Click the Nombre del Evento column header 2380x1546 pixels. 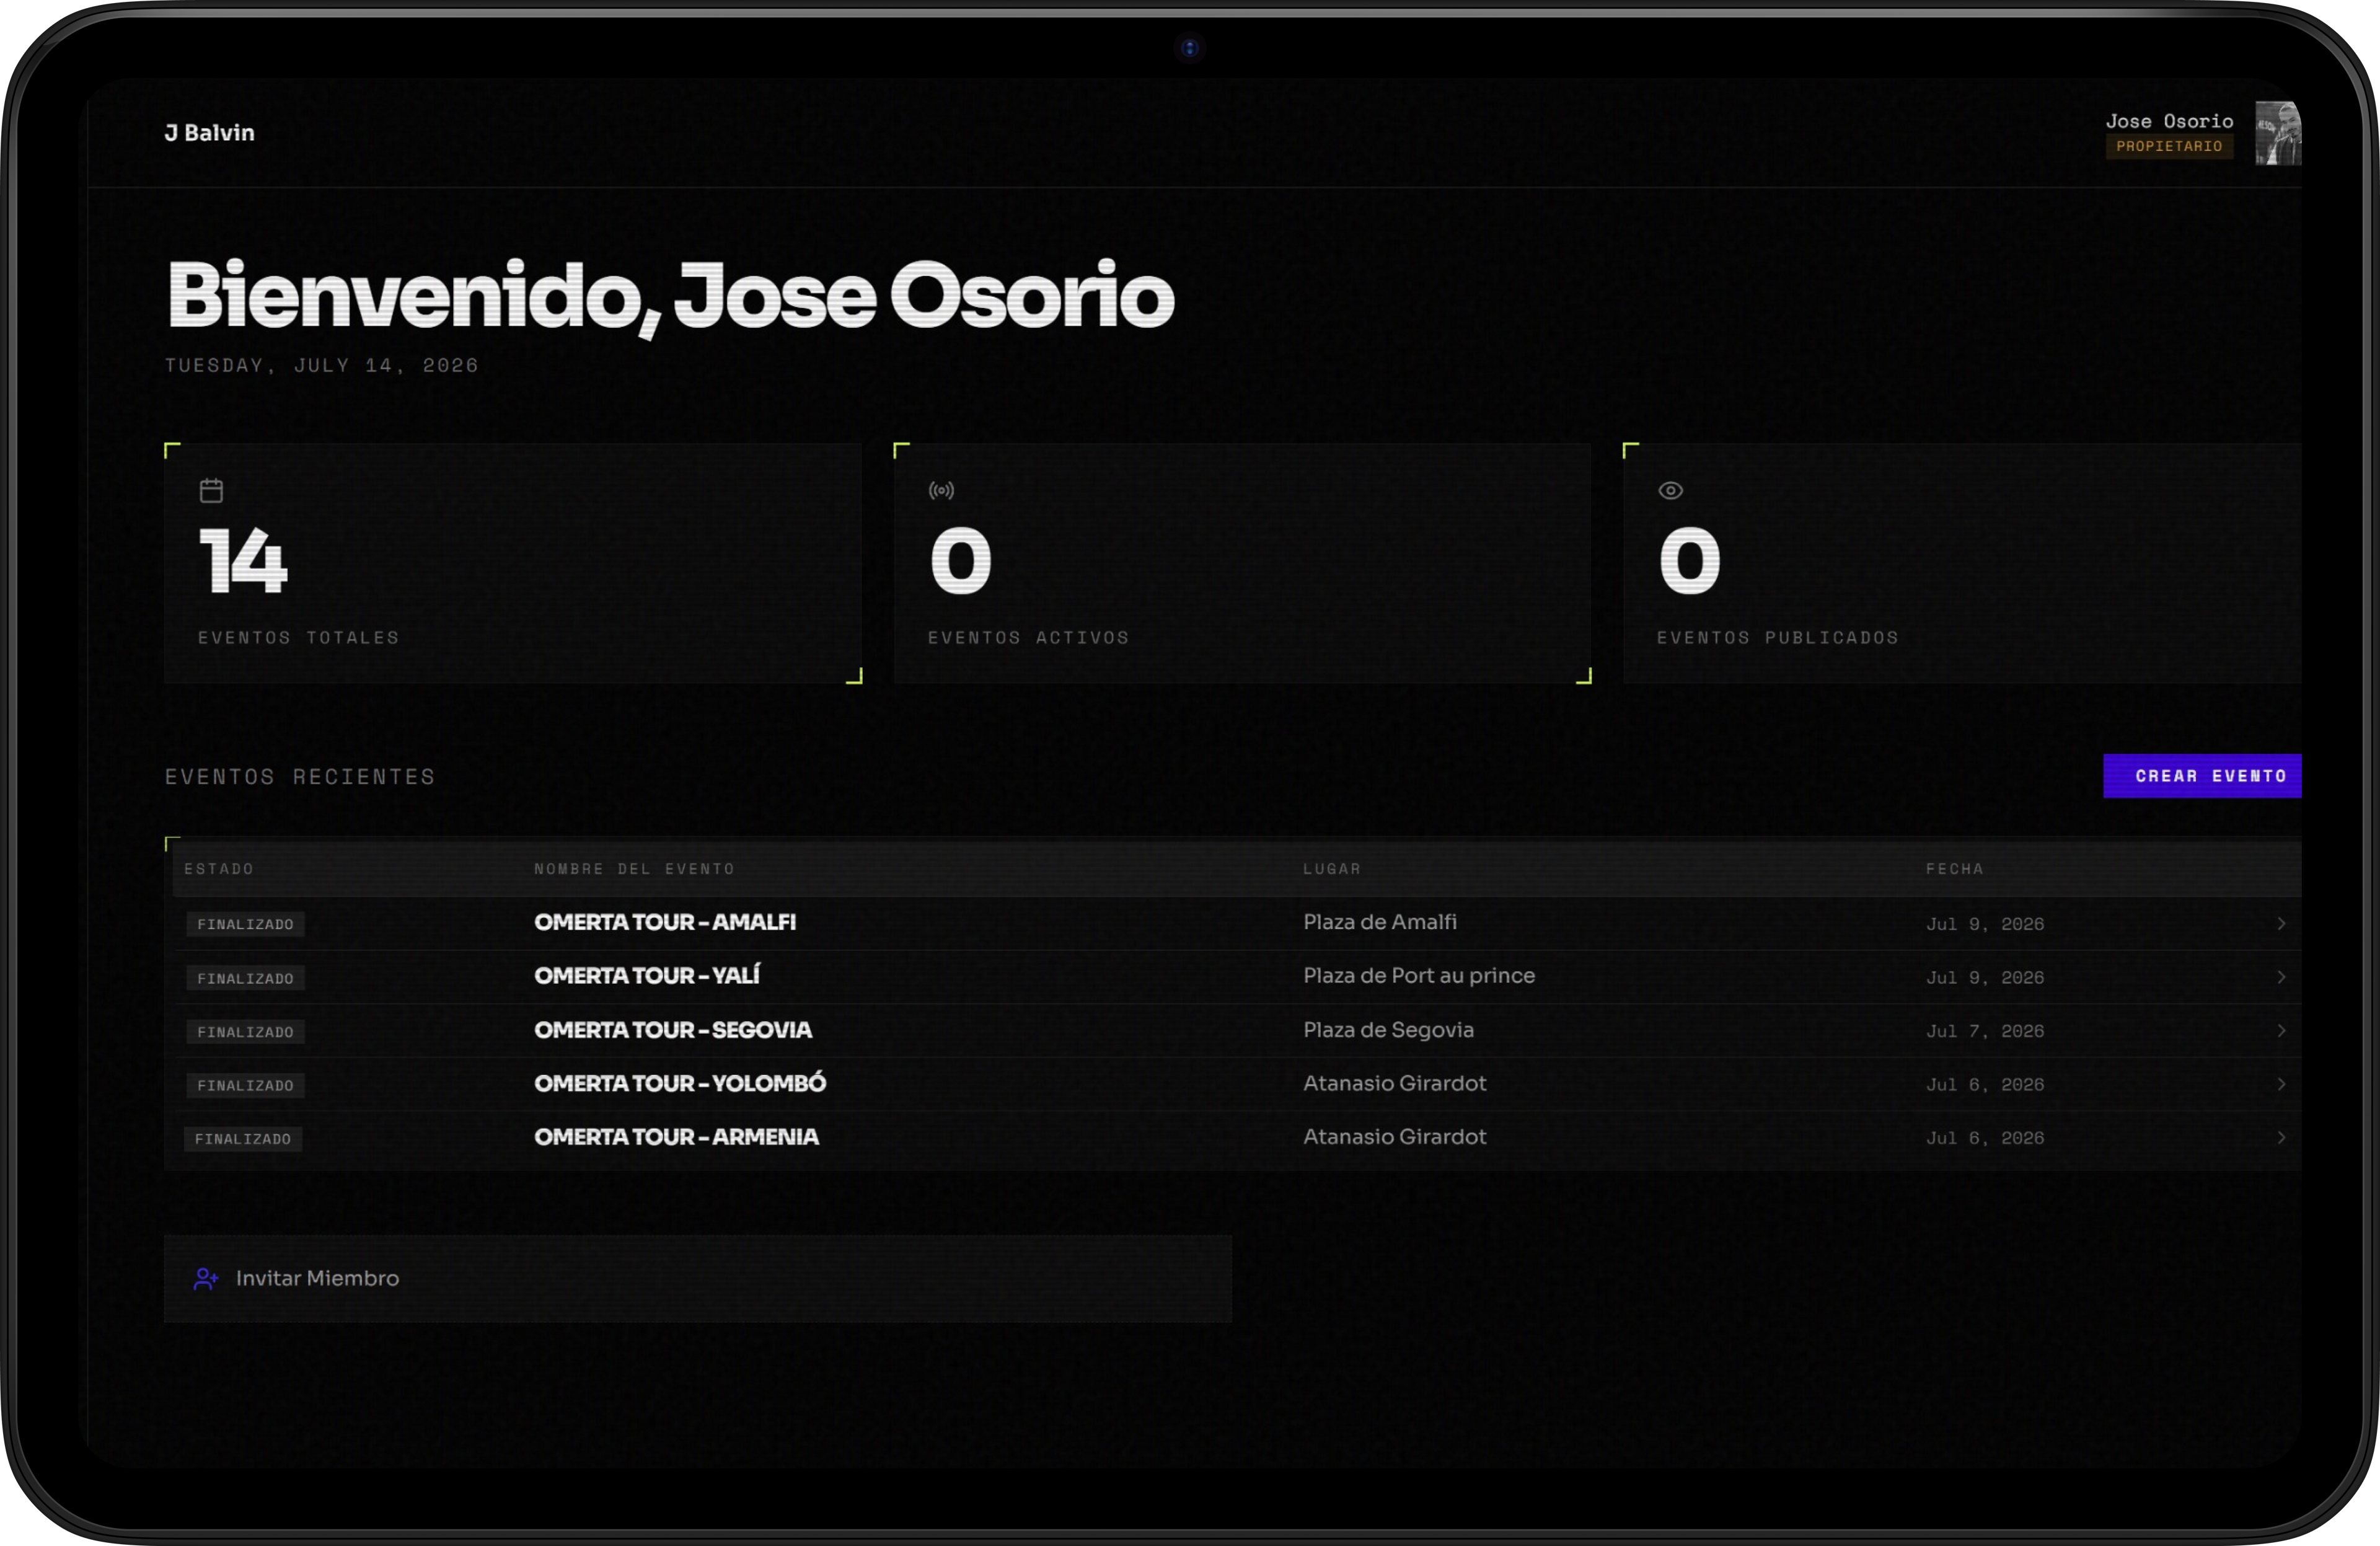(x=634, y=869)
